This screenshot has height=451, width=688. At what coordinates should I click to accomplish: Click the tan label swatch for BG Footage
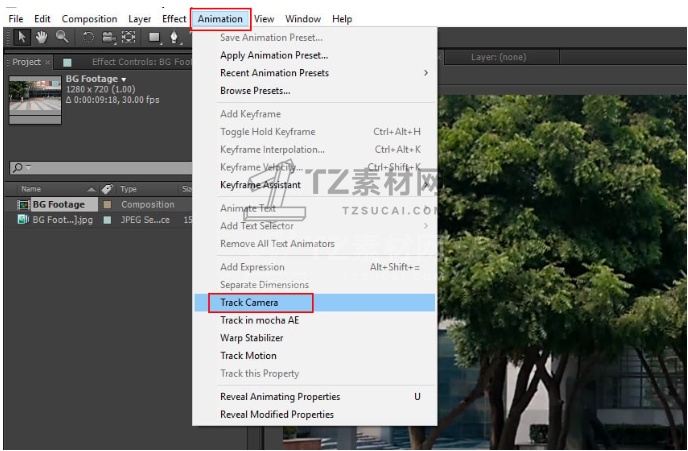(x=107, y=204)
